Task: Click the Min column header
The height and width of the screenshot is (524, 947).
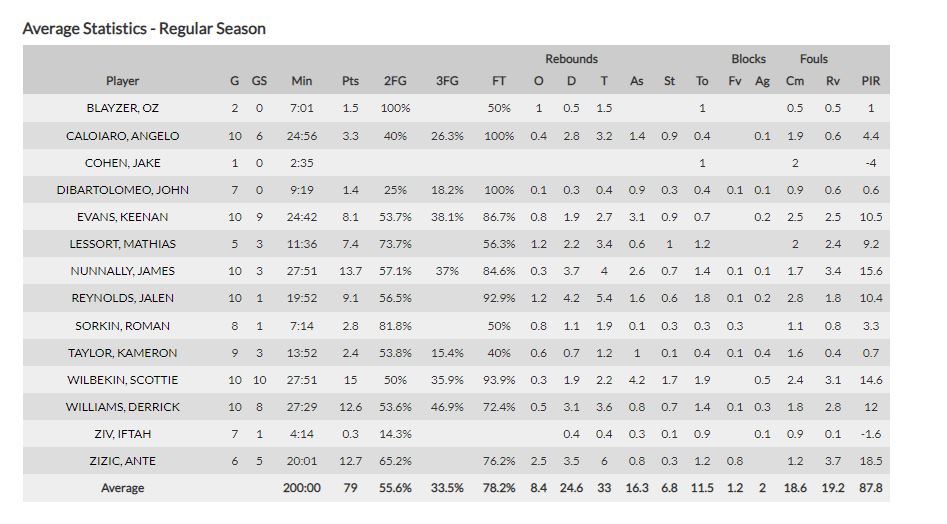Action: click(x=301, y=81)
